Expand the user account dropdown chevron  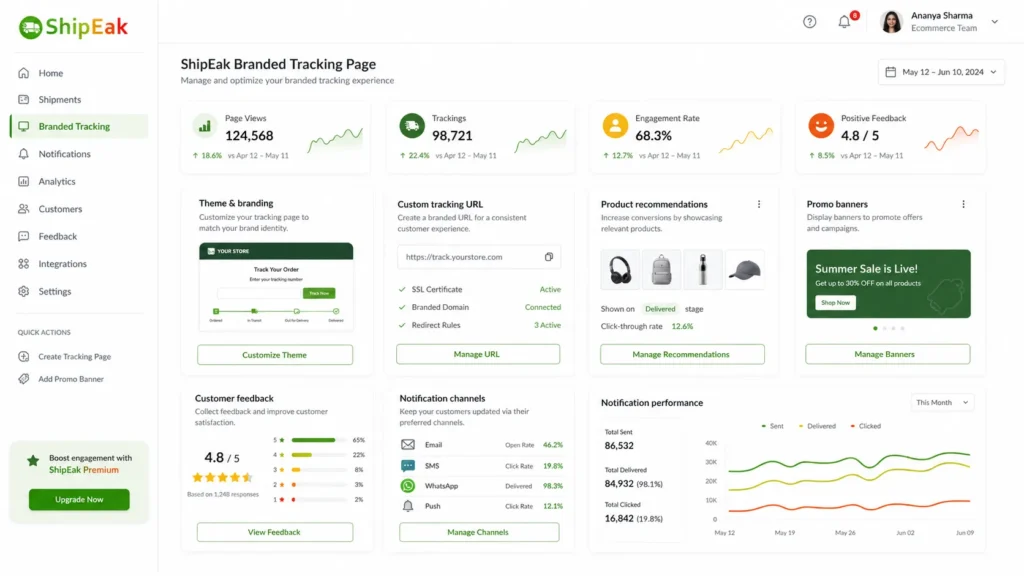tap(995, 22)
